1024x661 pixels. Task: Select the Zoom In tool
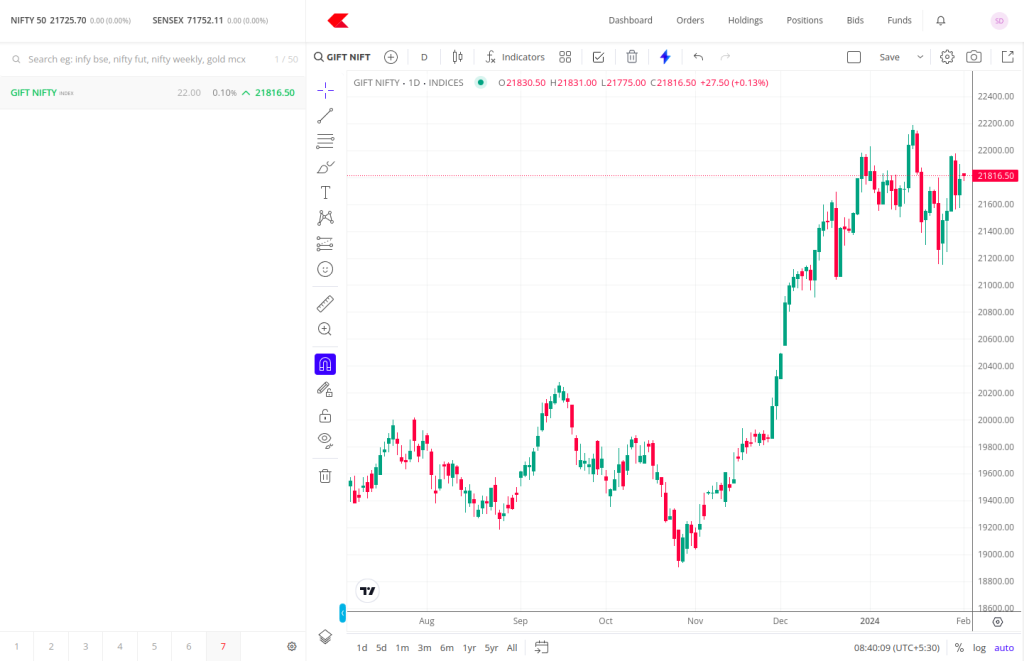[x=325, y=328]
